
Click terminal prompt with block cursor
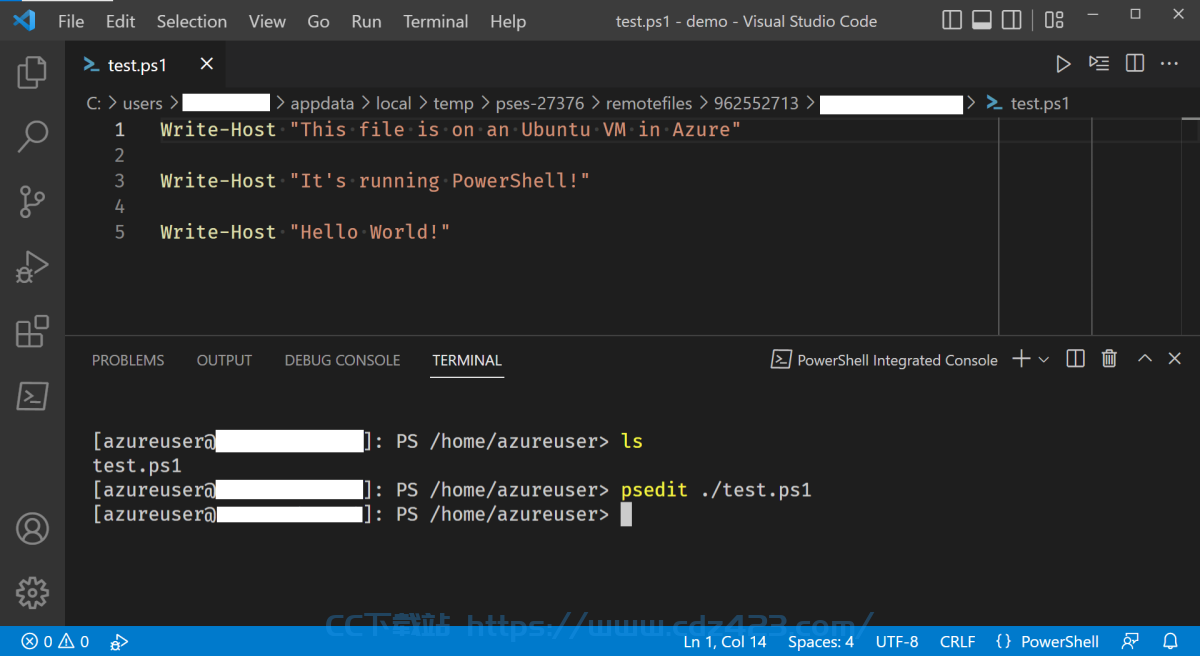[362, 514]
